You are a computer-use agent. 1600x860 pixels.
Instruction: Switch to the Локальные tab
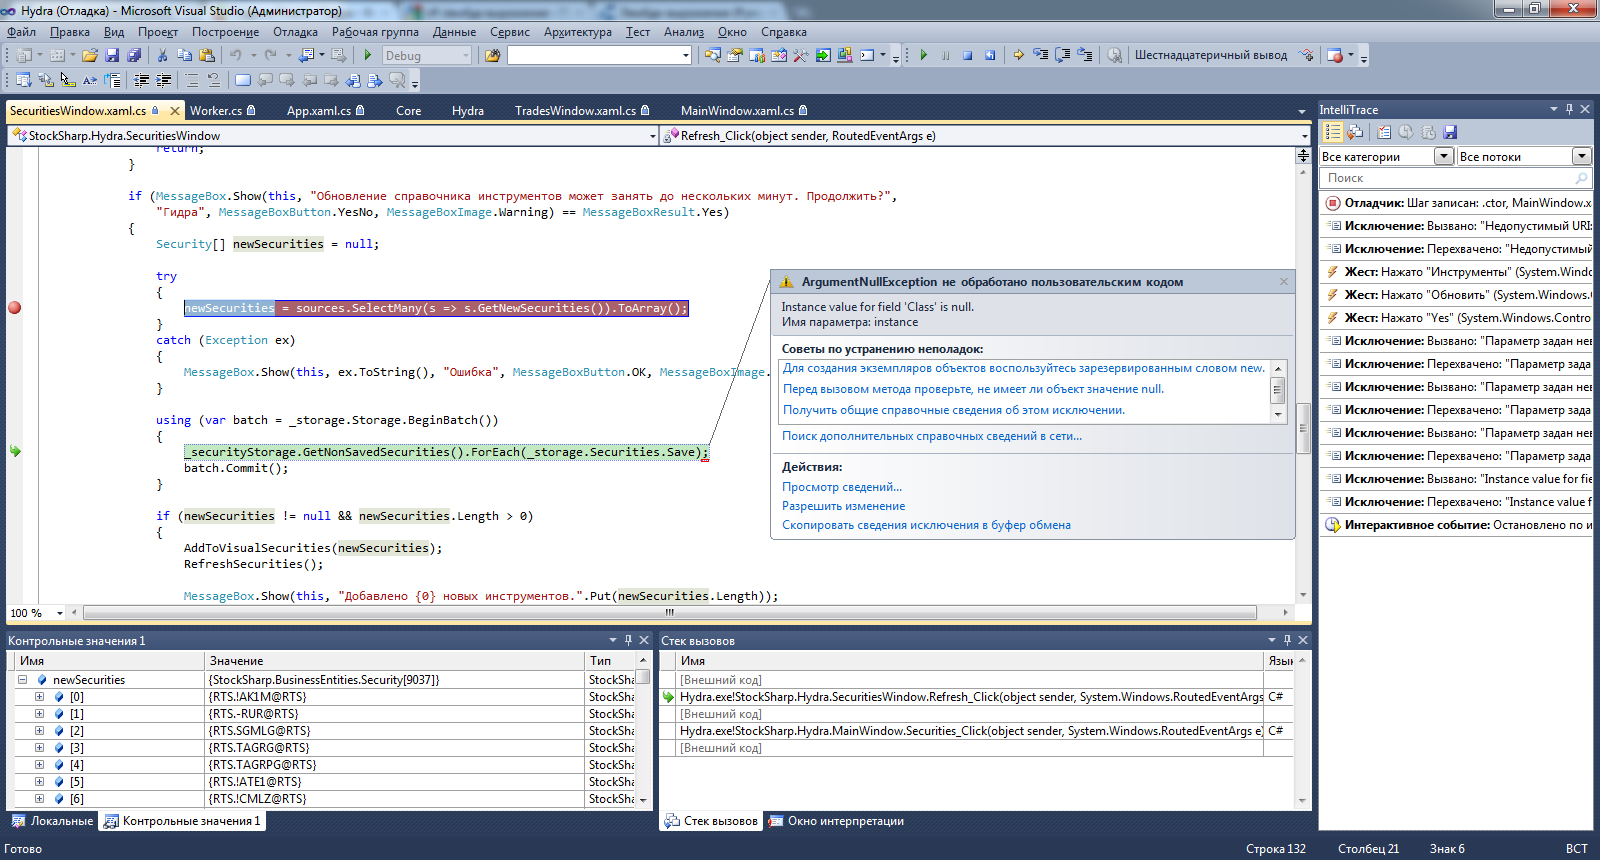click(x=52, y=821)
